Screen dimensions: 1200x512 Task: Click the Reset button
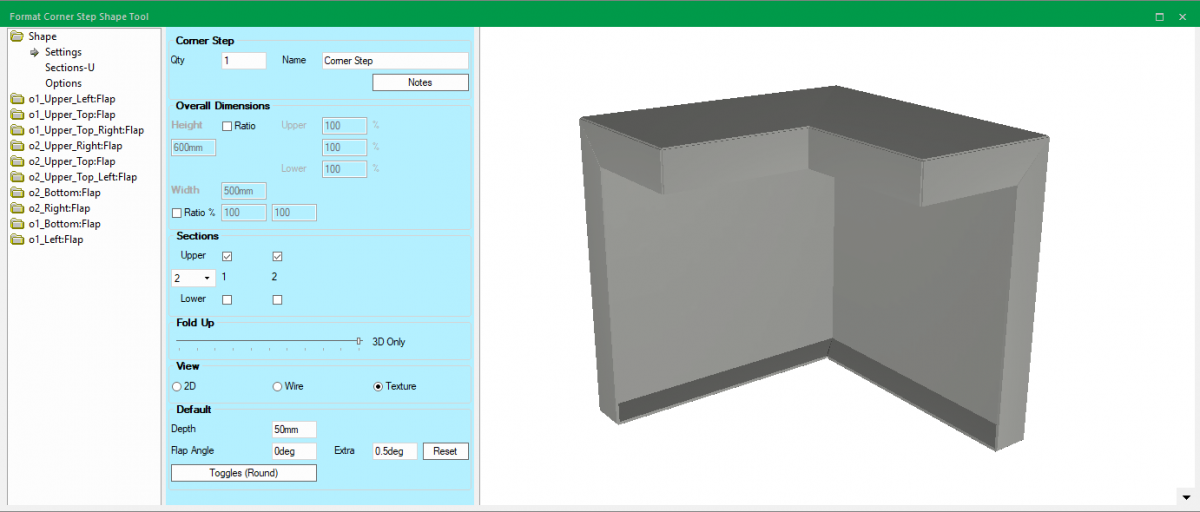point(445,451)
